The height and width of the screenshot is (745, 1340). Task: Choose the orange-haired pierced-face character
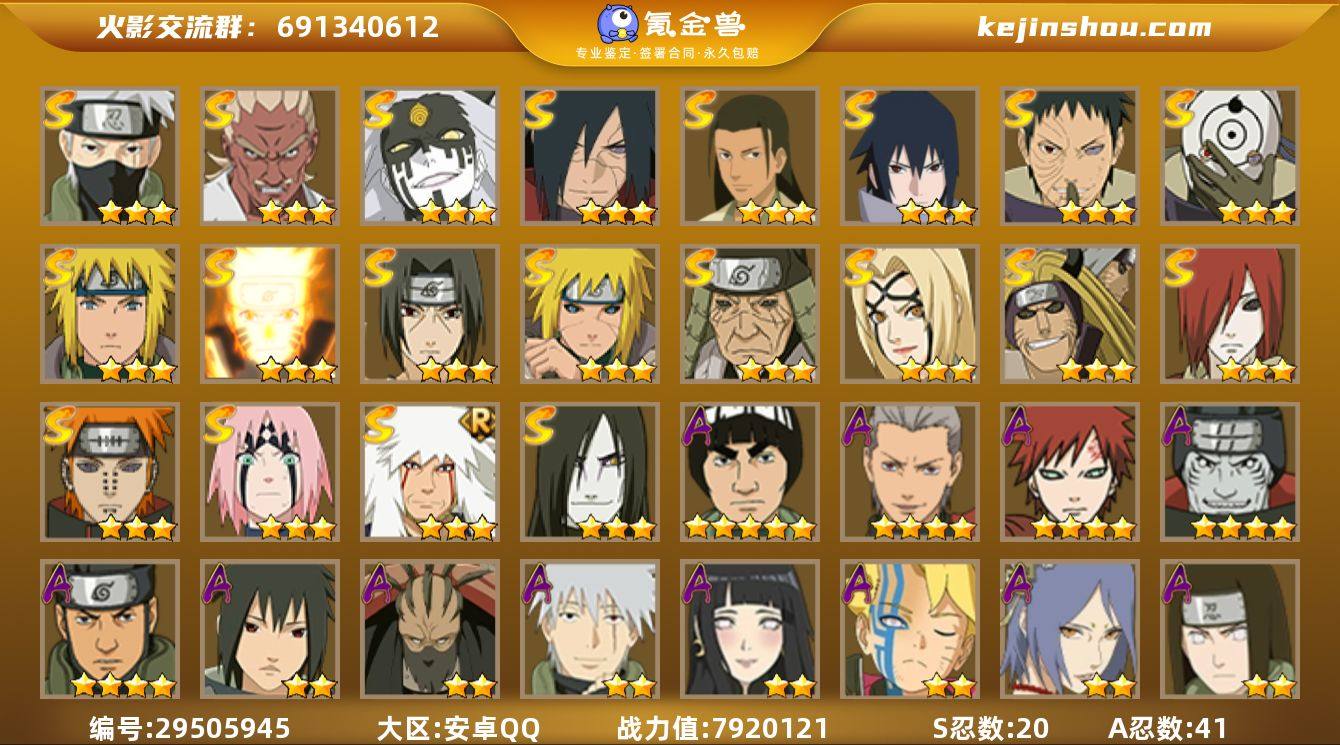(x=110, y=472)
